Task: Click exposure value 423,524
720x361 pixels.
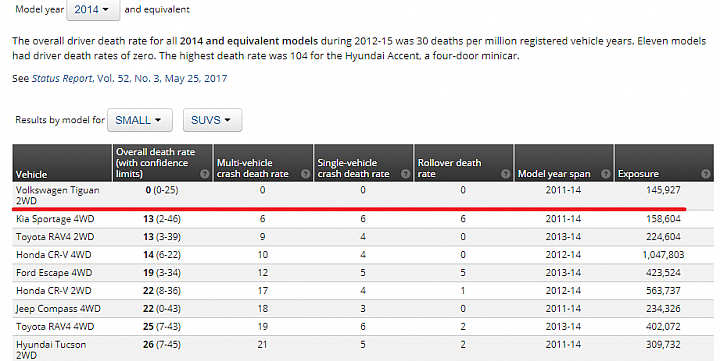Action: pos(663,273)
